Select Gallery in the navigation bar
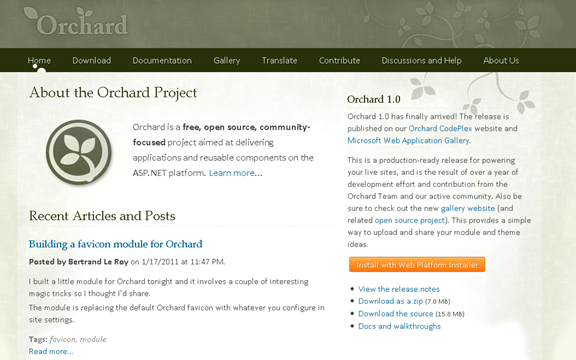This screenshot has width=576, height=360. 227,61
